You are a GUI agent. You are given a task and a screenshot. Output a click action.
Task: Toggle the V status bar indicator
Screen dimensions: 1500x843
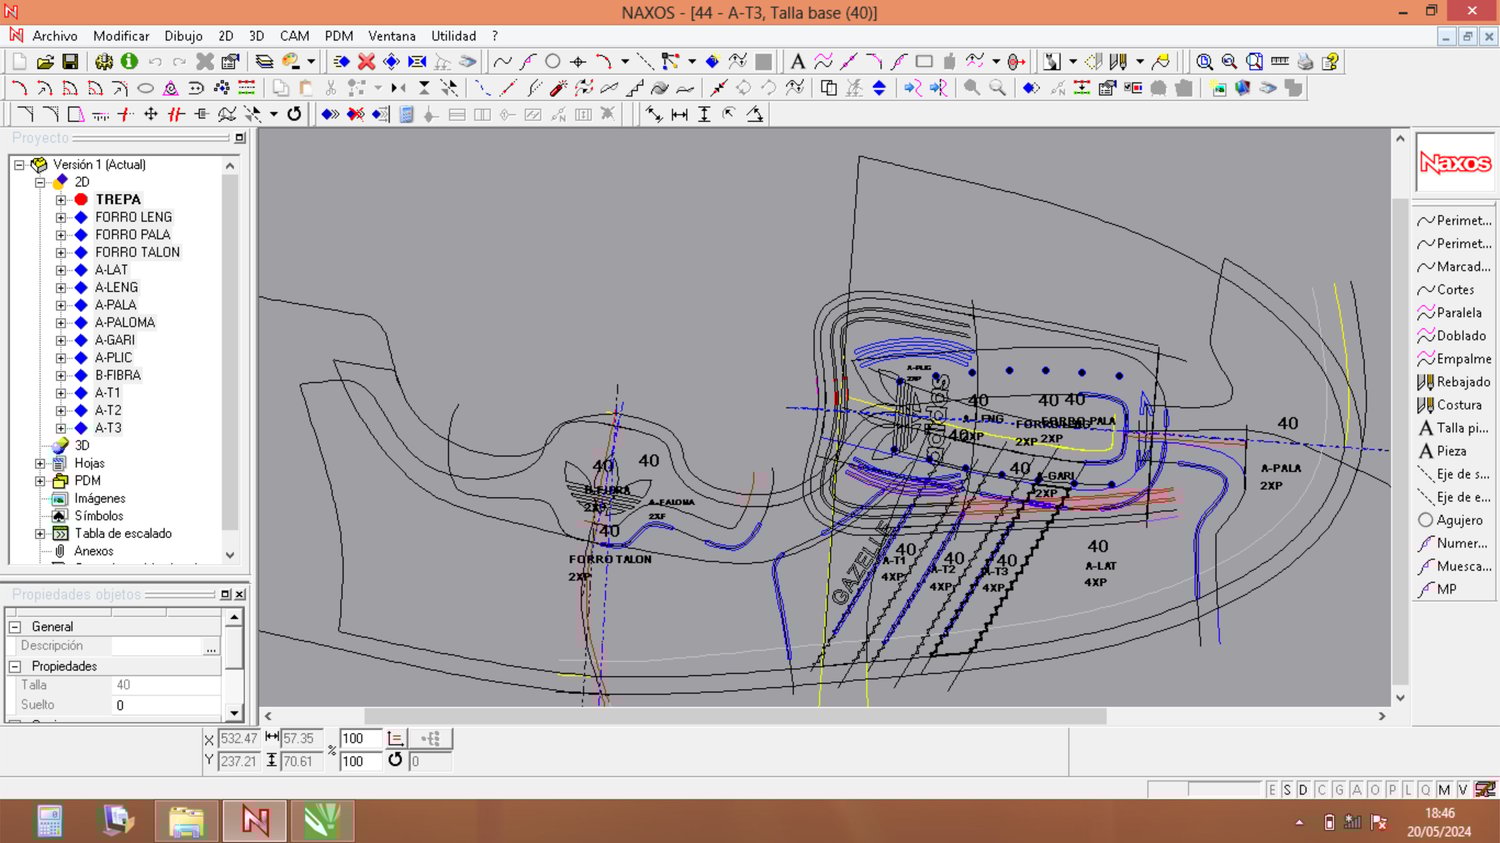(1462, 790)
